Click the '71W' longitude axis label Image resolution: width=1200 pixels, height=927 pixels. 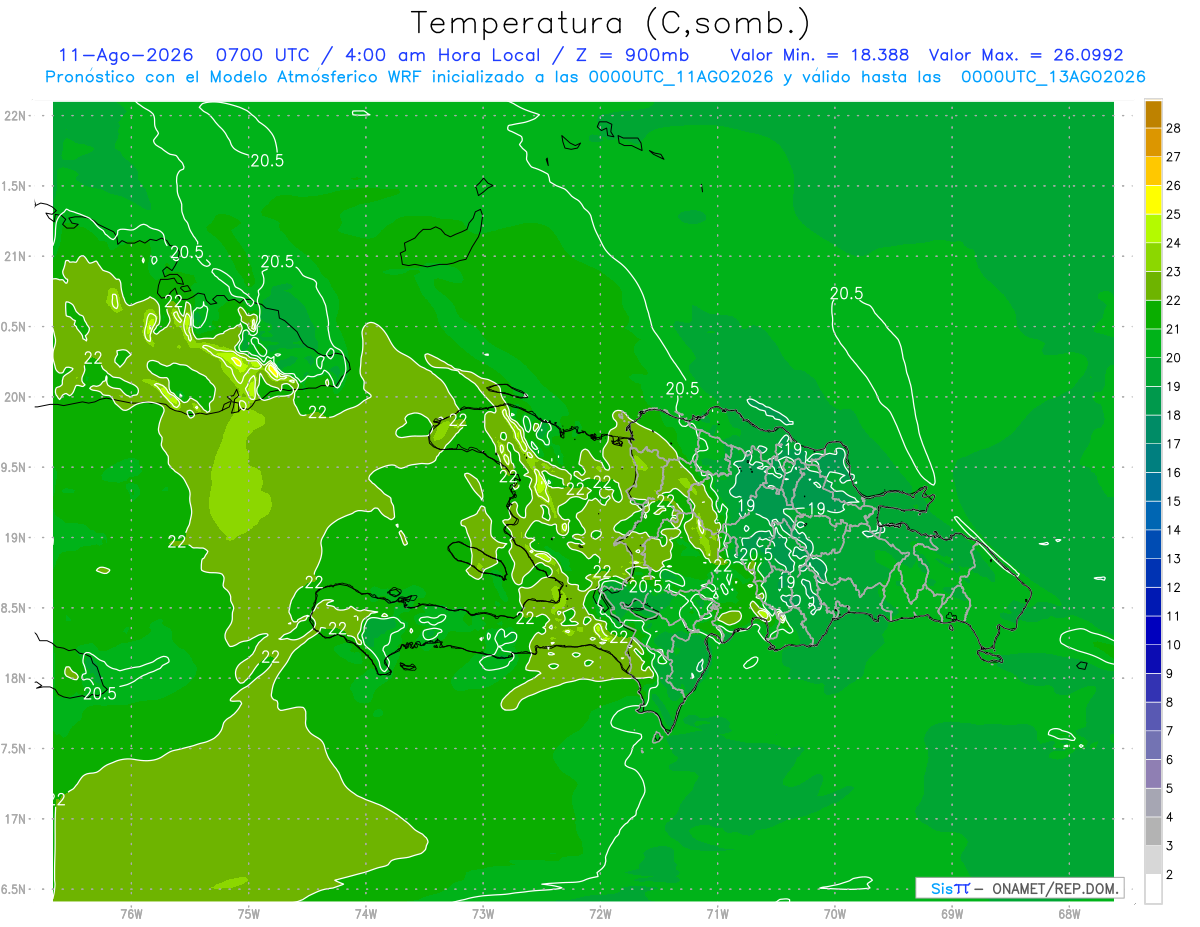[x=717, y=914]
